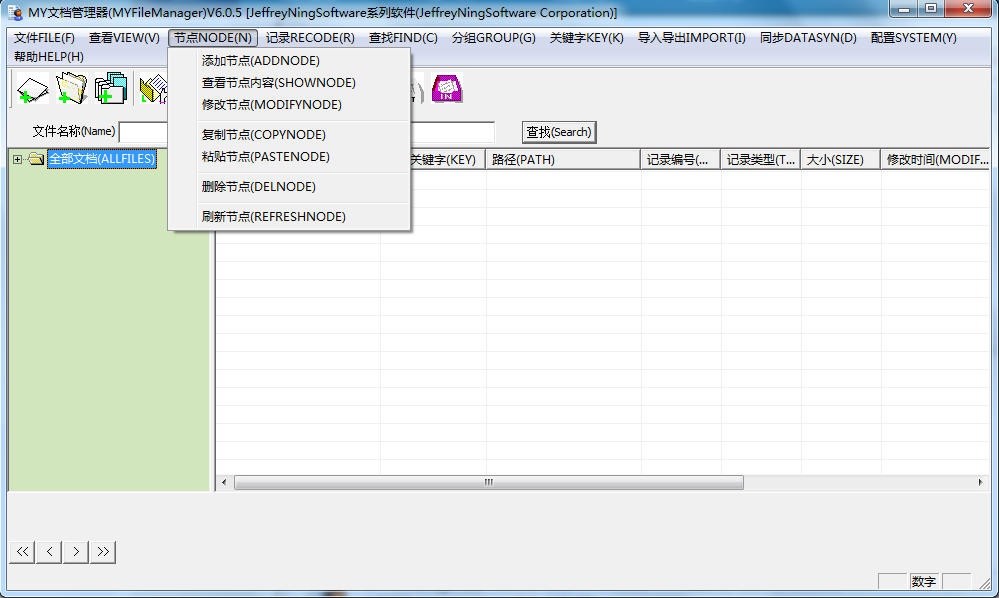
Task: Select the ALLFILES tree item
Action: [x=101, y=159]
